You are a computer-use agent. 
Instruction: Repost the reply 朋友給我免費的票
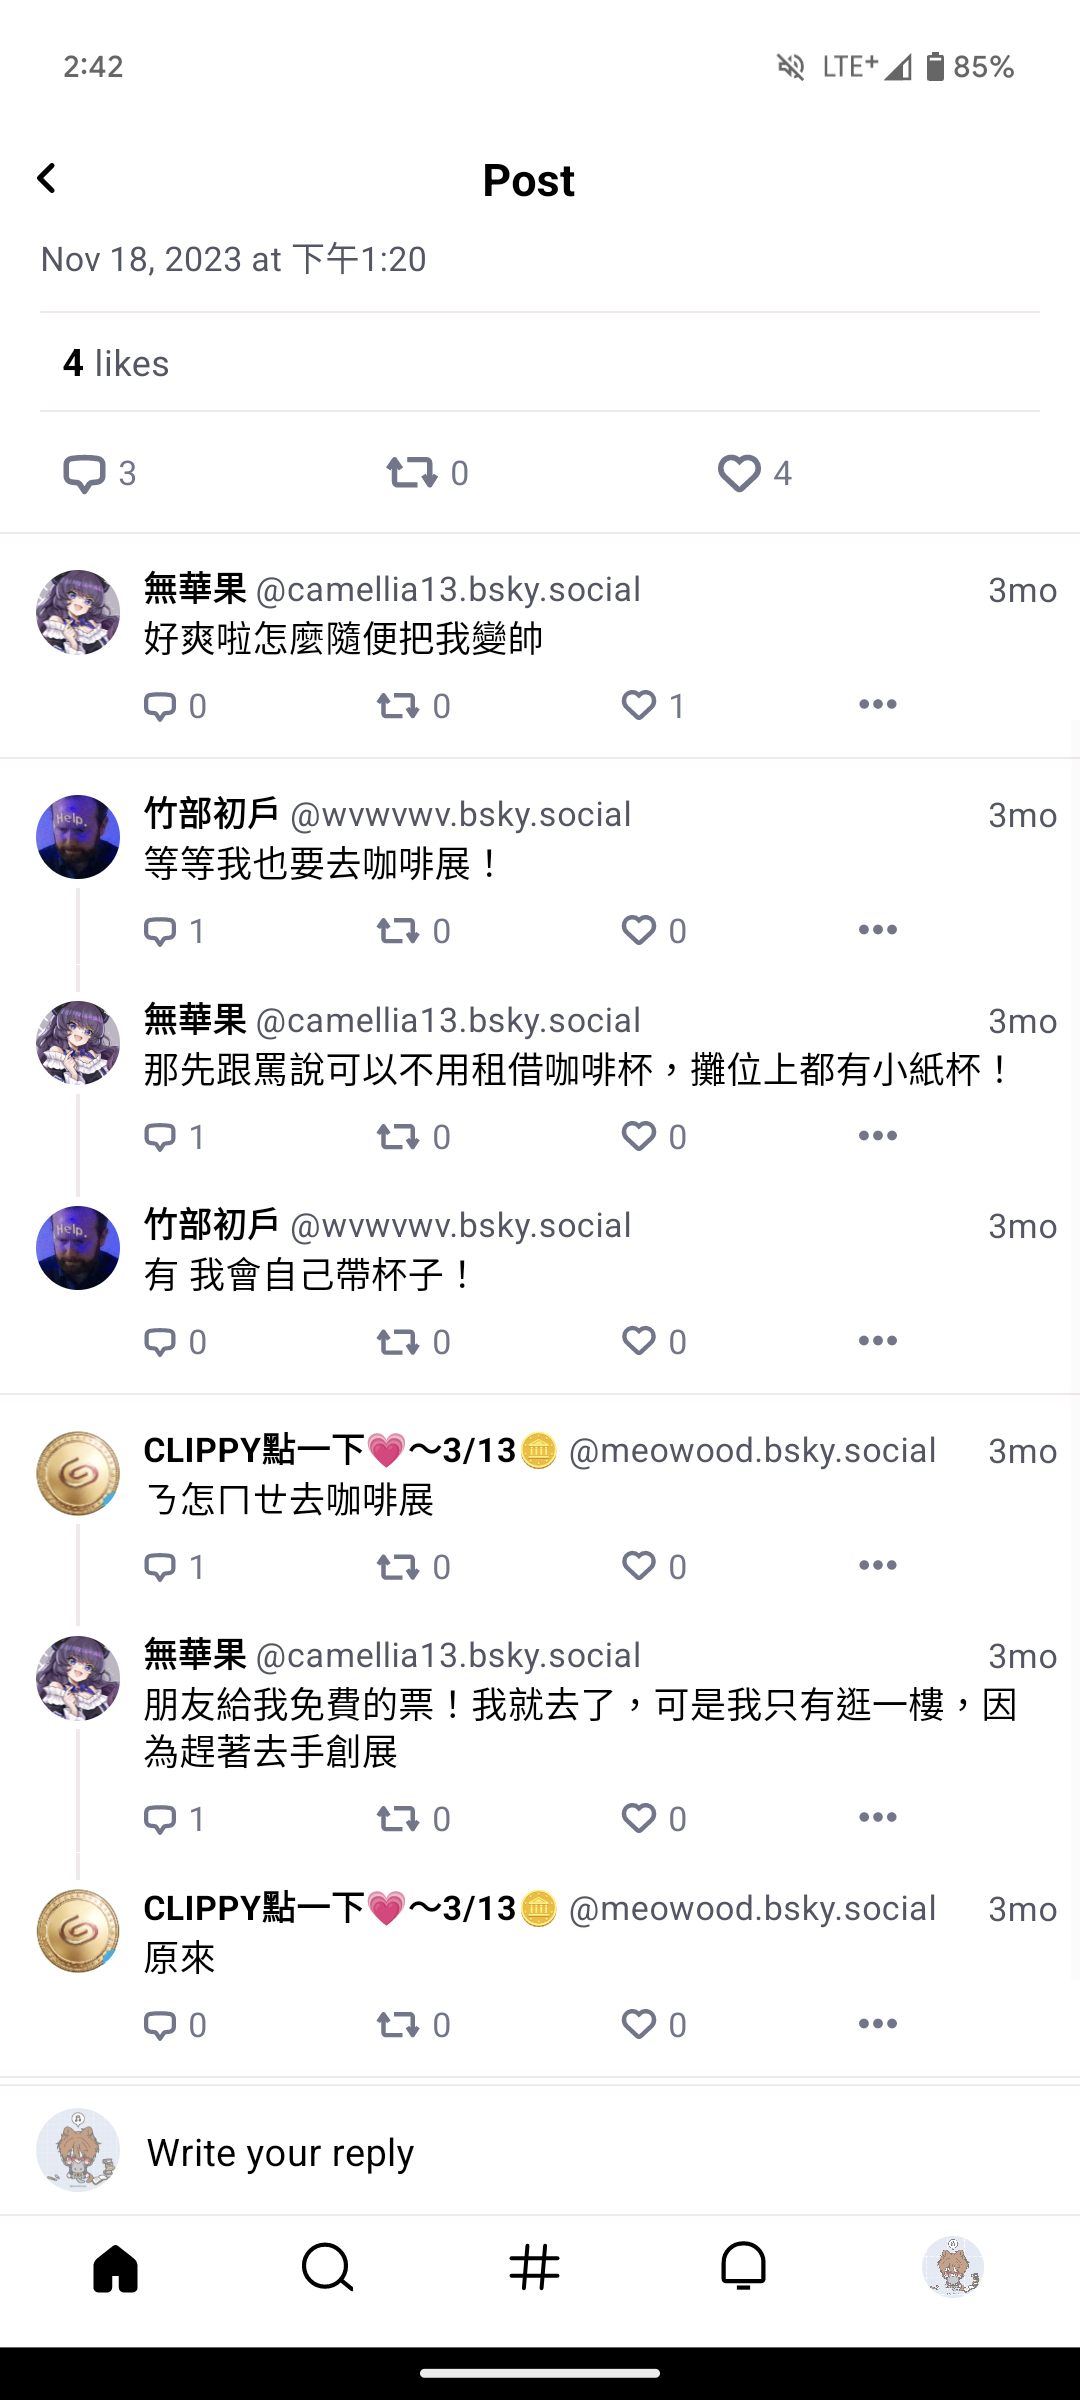pos(398,1818)
